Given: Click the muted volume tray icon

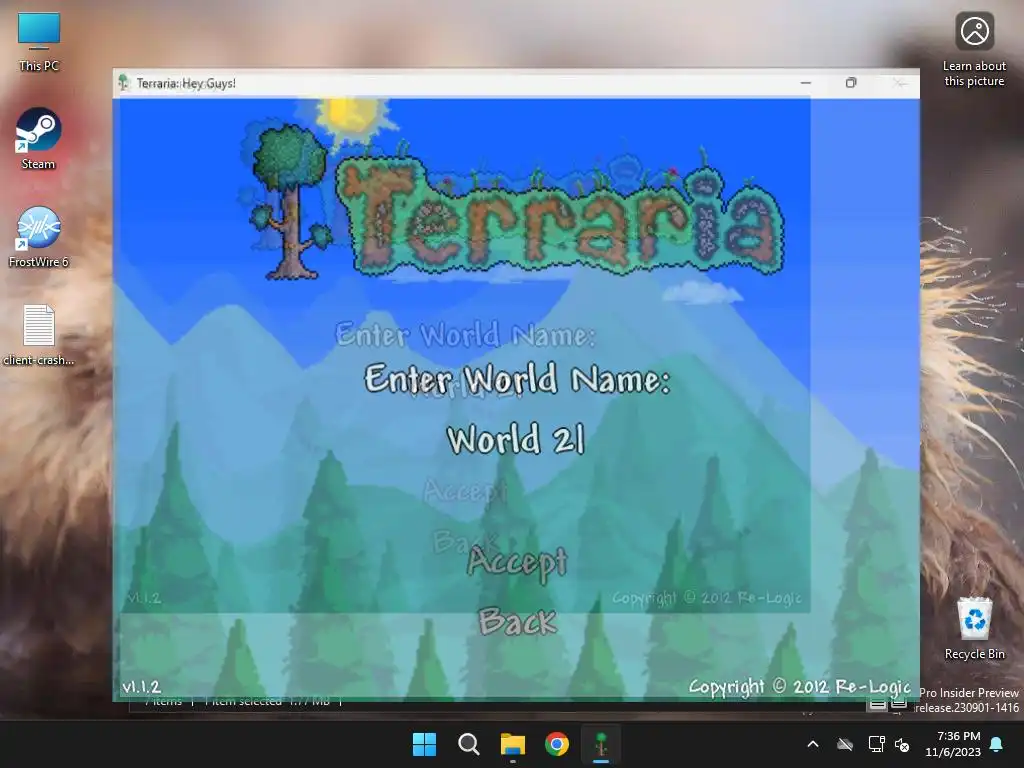Looking at the screenshot, I should (x=903, y=744).
